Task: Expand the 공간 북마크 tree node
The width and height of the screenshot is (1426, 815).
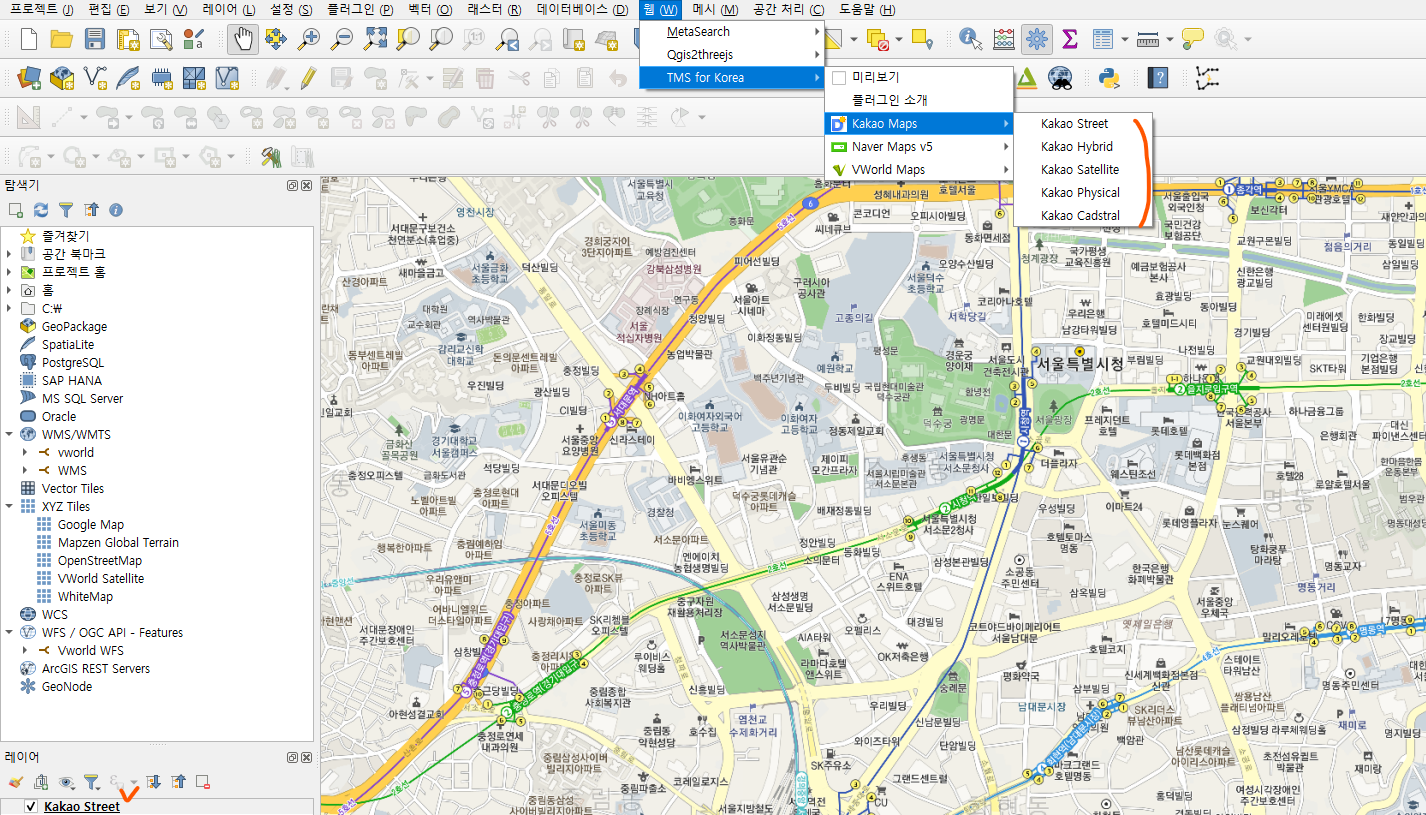Action: (x=9, y=254)
